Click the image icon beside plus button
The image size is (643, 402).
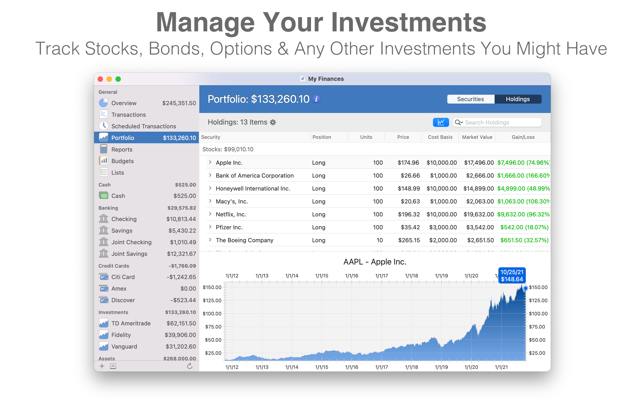click(113, 366)
